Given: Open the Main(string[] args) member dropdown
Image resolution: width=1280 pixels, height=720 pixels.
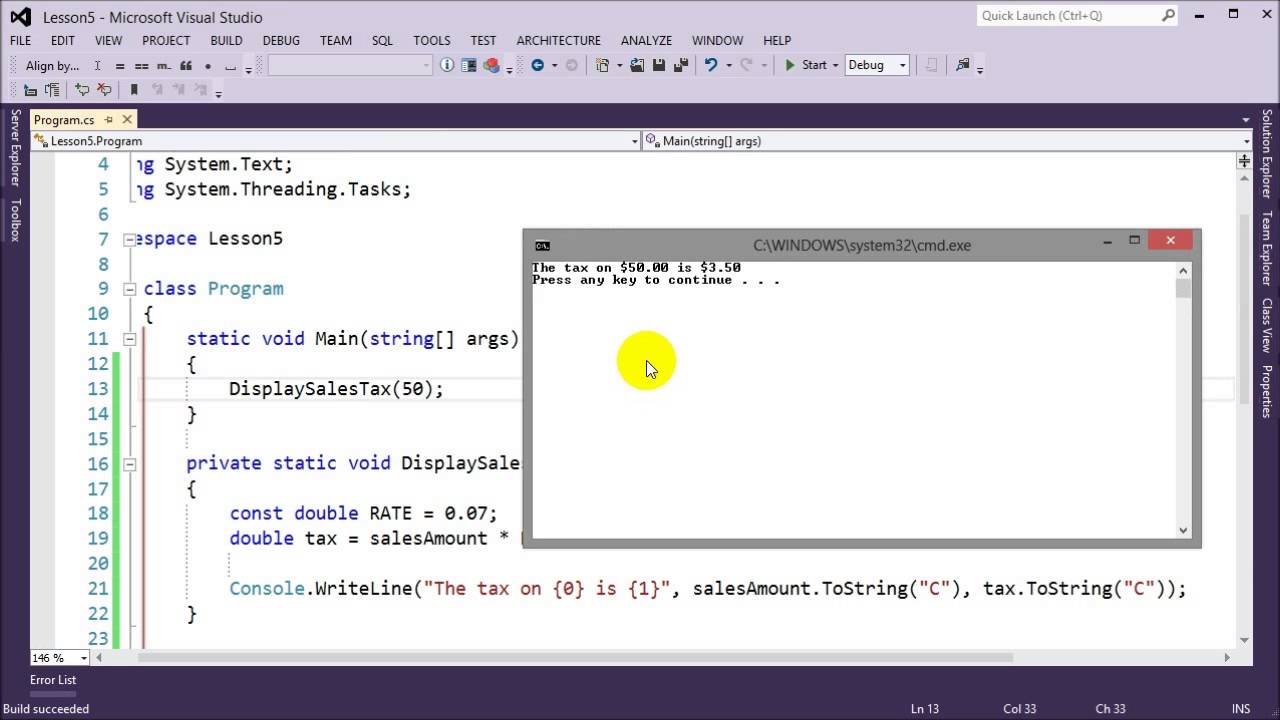Looking at the screenshot, I should [x=947, y=141].
